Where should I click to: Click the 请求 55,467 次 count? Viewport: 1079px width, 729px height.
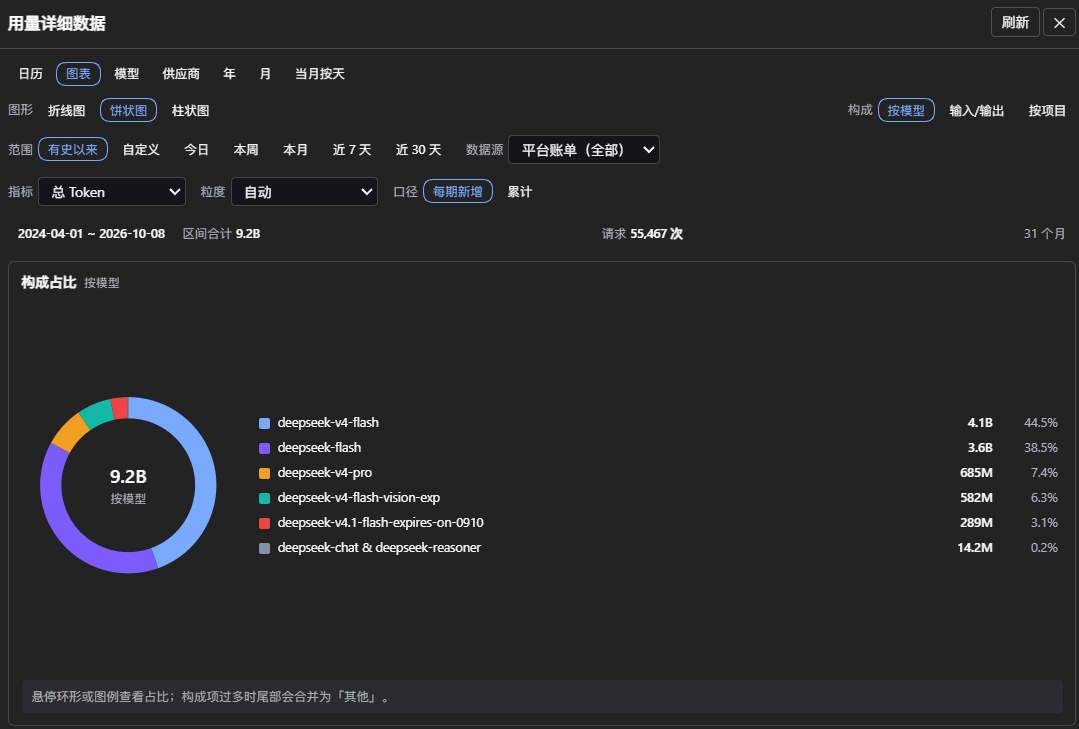[x=642, y=234]
